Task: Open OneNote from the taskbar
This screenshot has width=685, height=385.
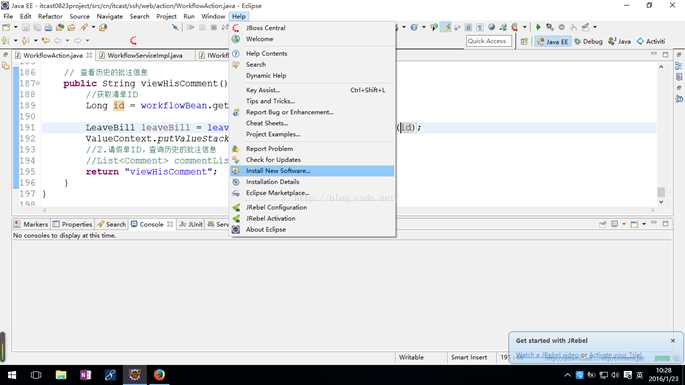Action: pyautogui.click(x=85, y=375)
